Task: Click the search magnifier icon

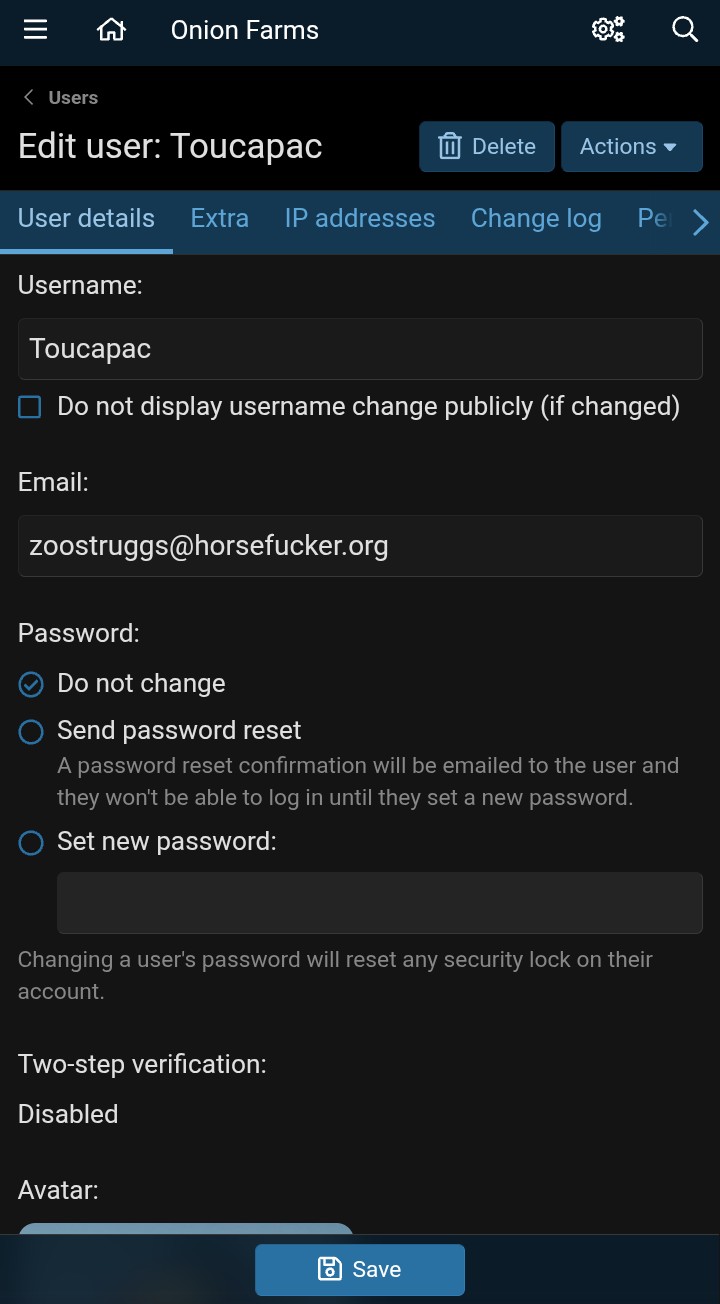Action: click(x=685, y=30)
